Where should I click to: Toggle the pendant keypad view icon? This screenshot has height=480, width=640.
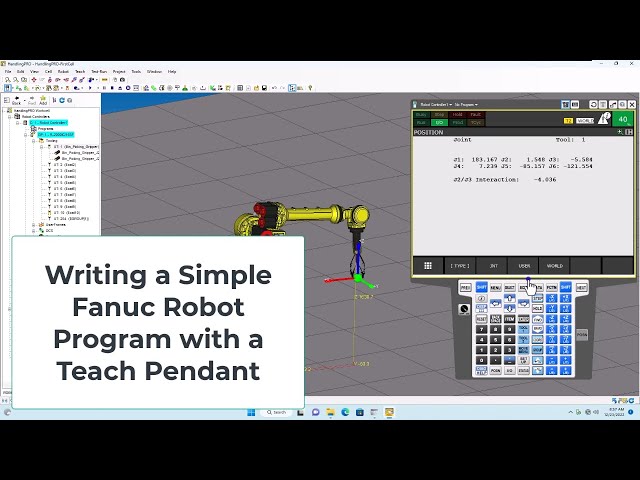point(575,105)
